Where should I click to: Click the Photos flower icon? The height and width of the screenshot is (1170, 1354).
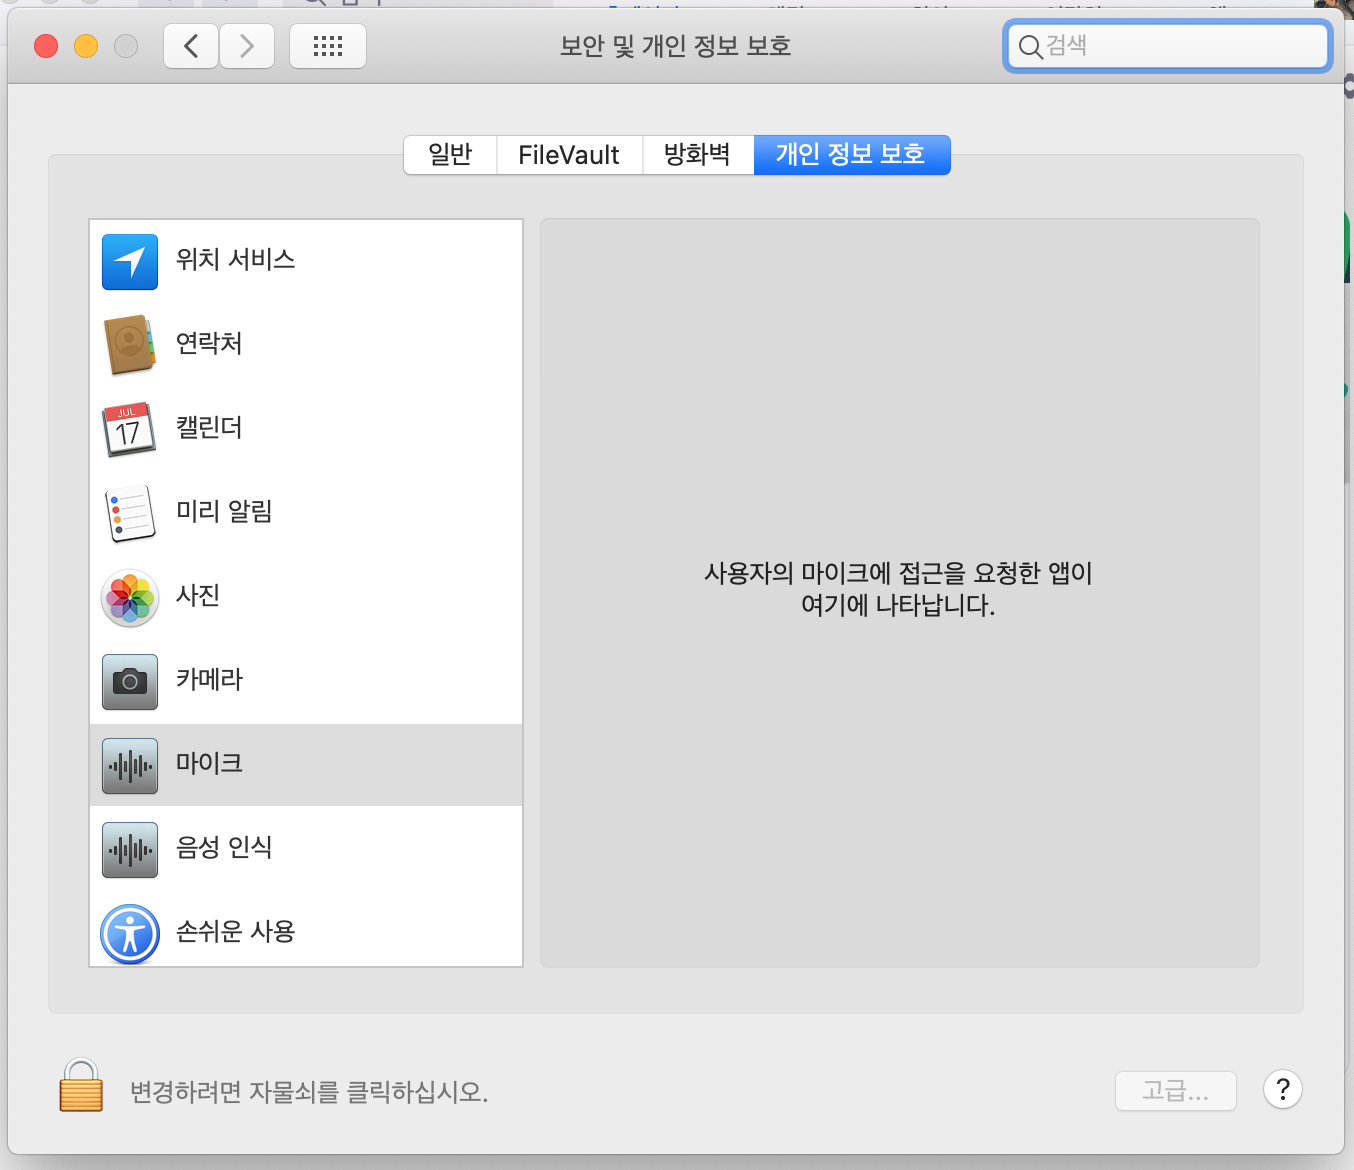(x=130, y=597)
